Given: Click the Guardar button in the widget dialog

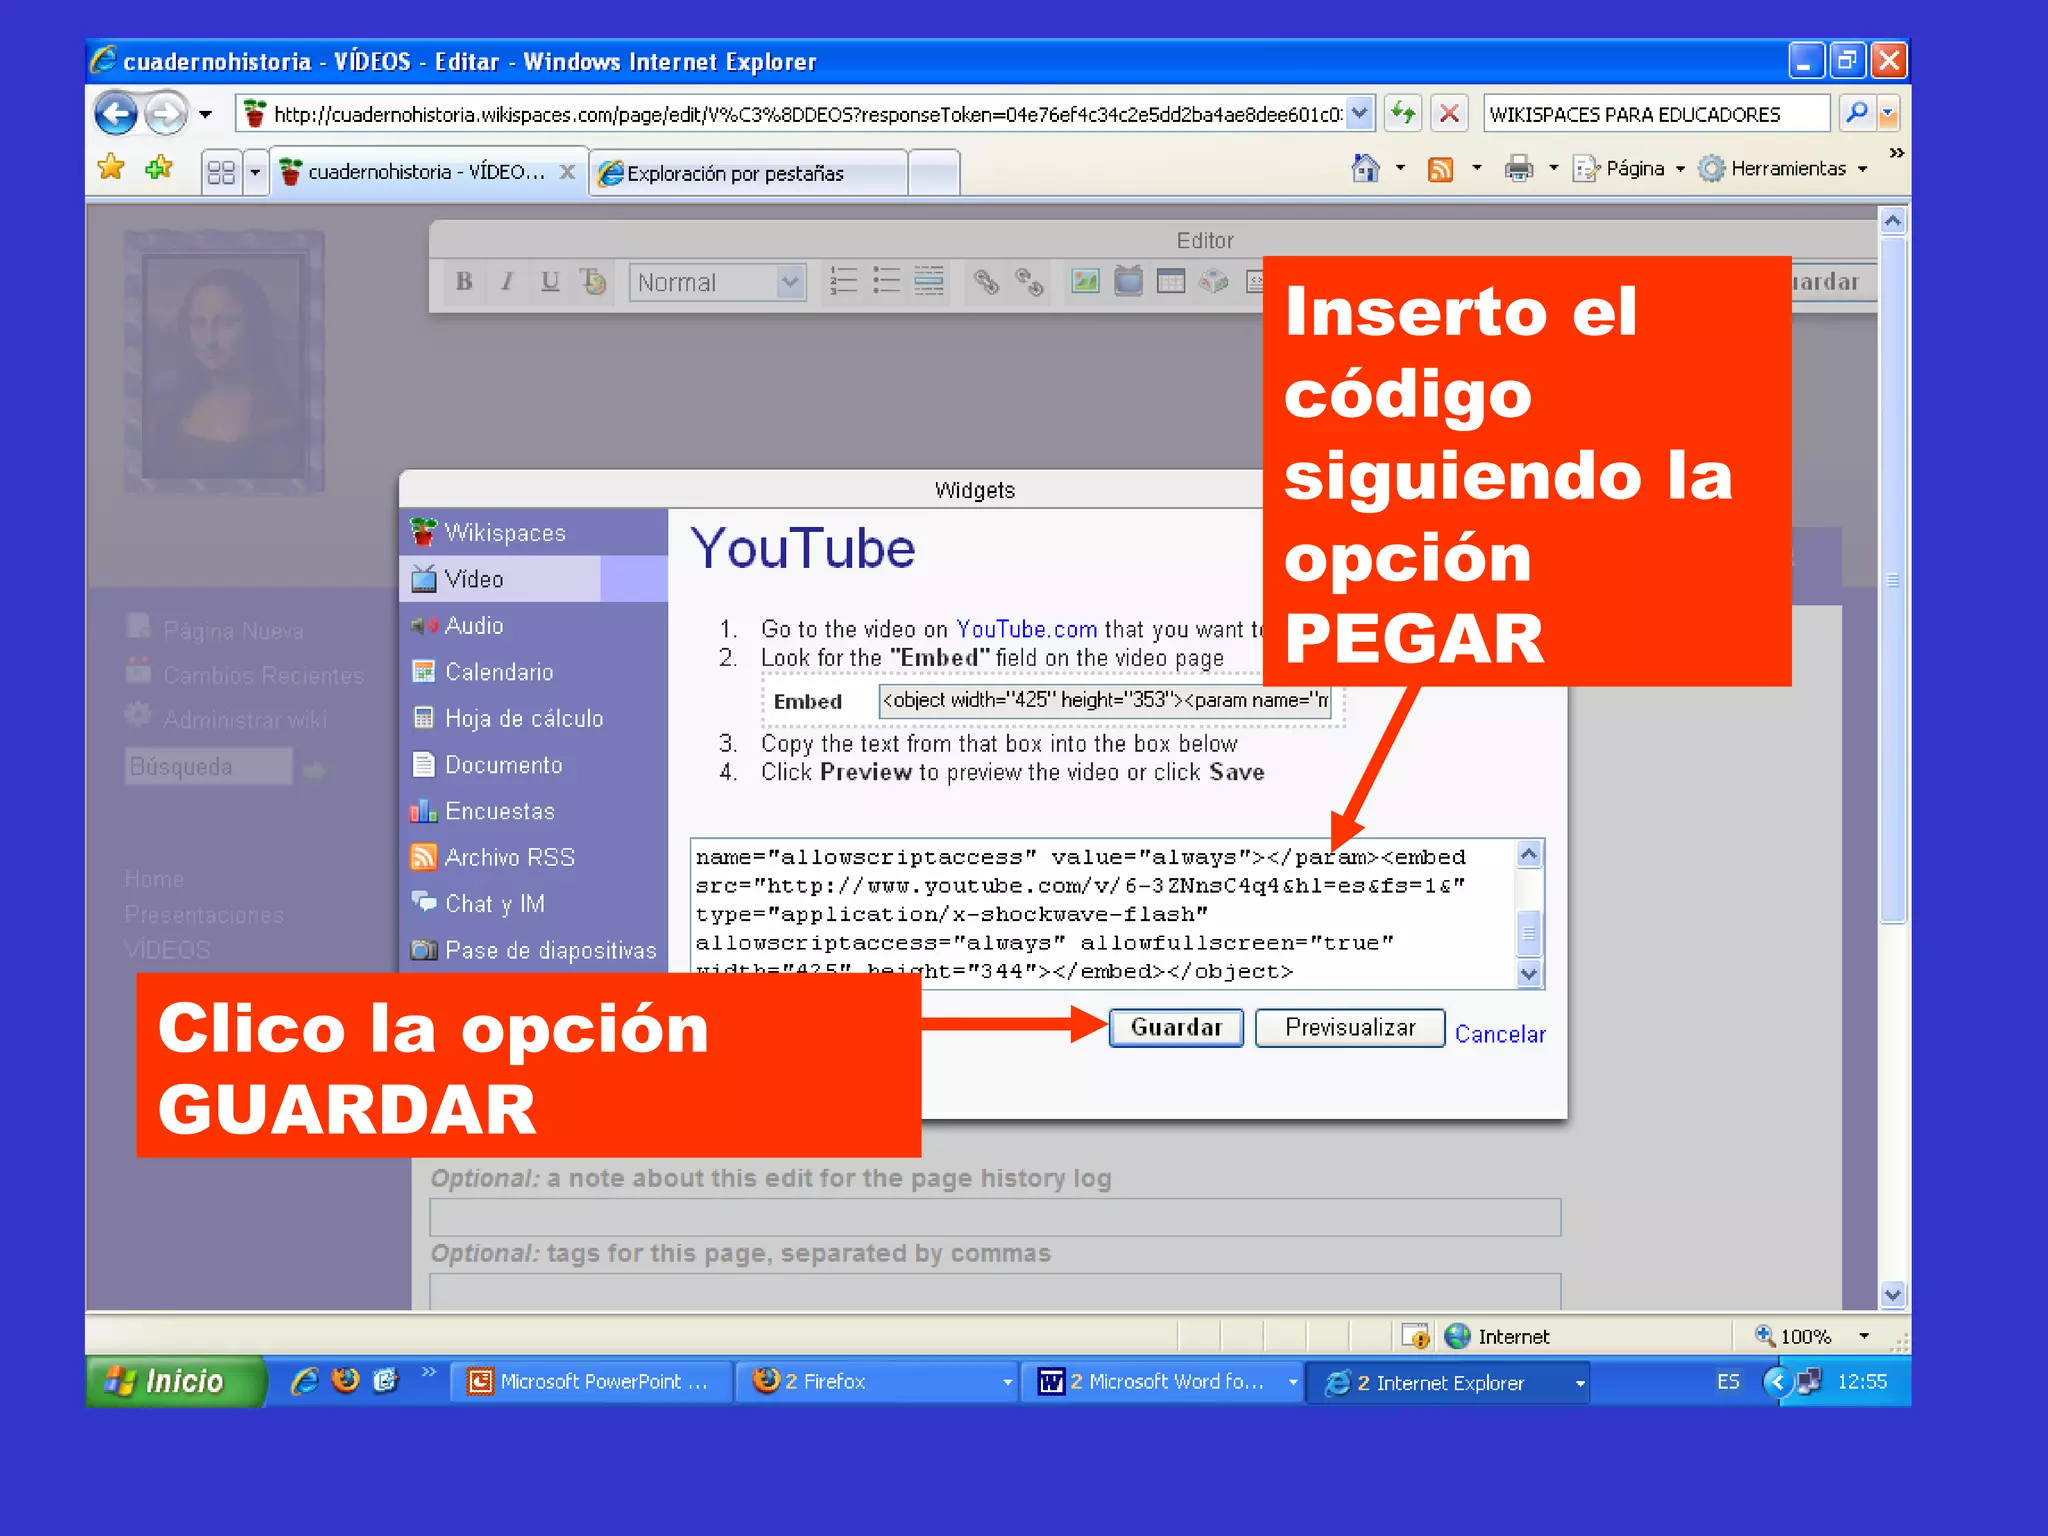Looking at the screenshot, I should (1176, 1028).
